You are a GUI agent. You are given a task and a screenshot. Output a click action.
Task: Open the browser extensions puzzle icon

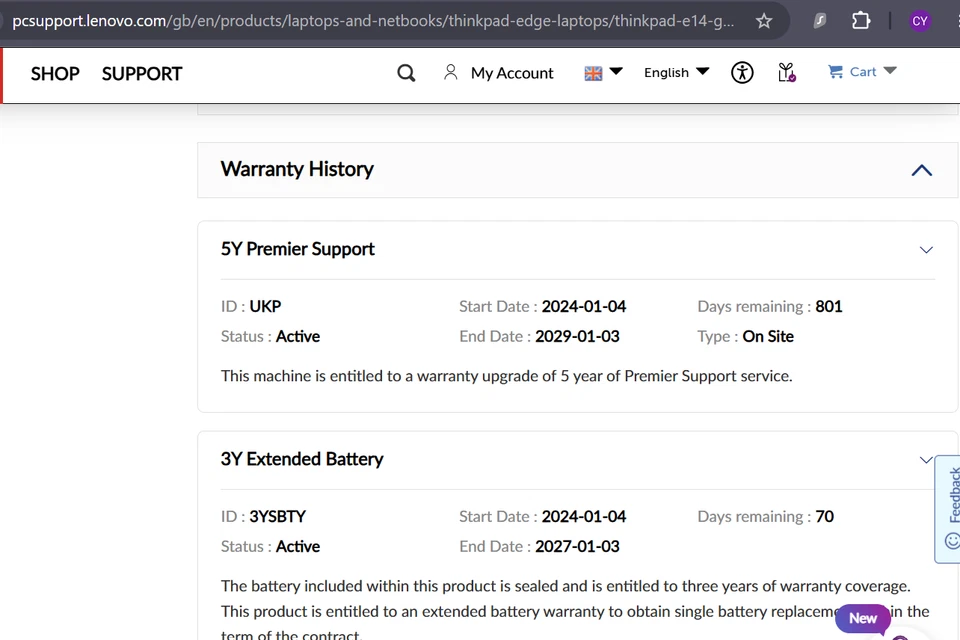[x=861, y=21]
